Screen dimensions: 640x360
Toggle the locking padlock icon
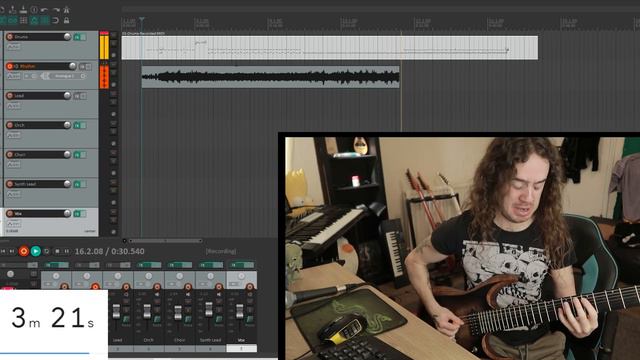point(66,20)
